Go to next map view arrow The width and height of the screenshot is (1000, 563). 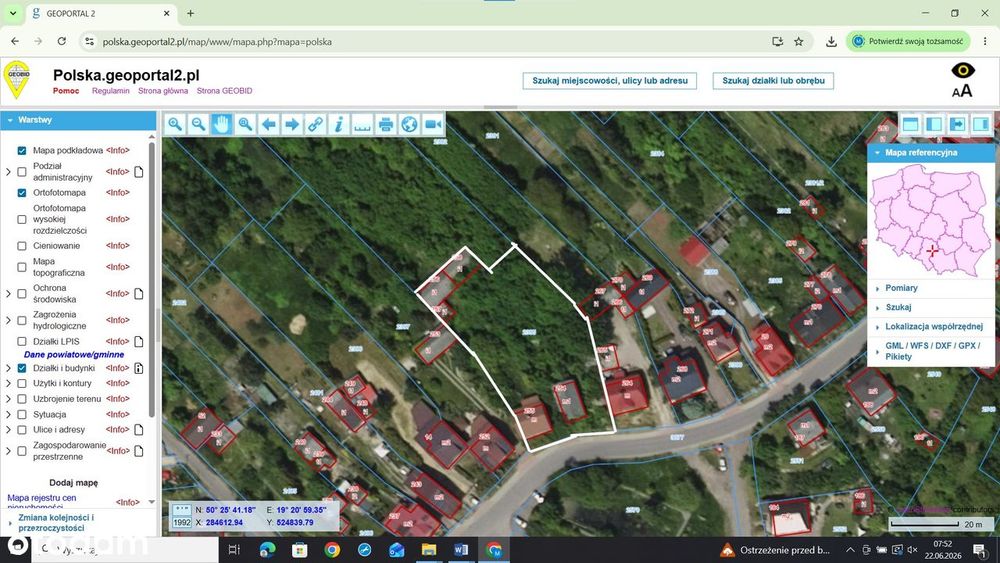[292, 124]
